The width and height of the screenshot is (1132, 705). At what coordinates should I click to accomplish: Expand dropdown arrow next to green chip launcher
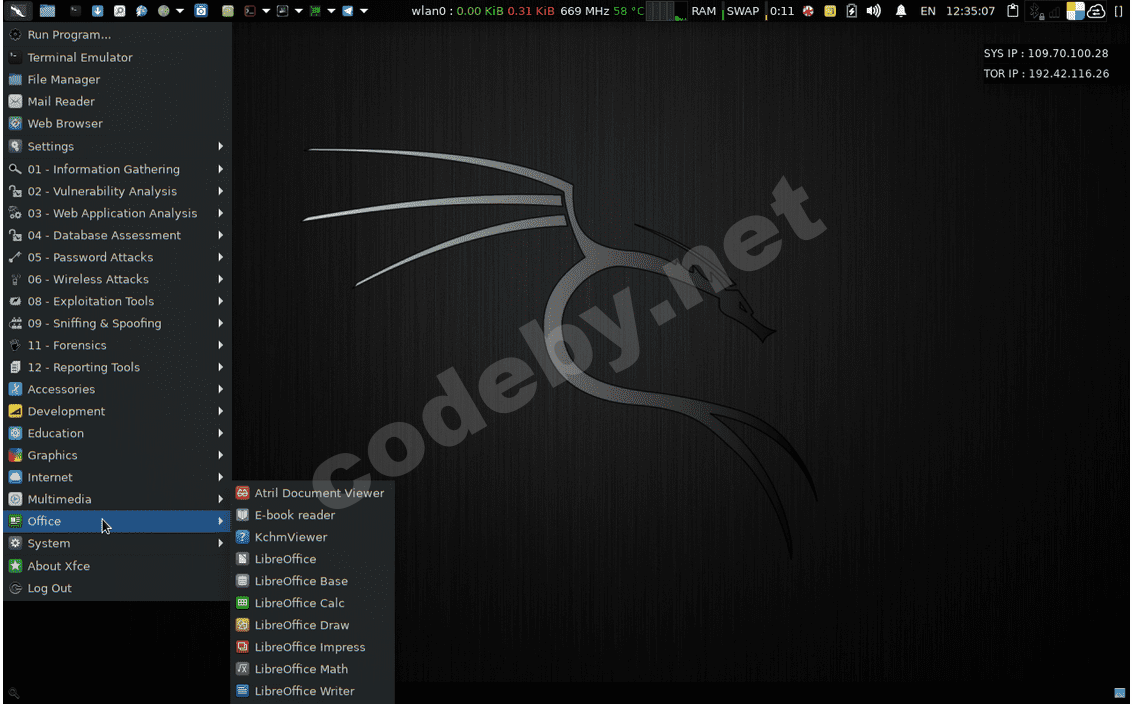tap(331, 11)
